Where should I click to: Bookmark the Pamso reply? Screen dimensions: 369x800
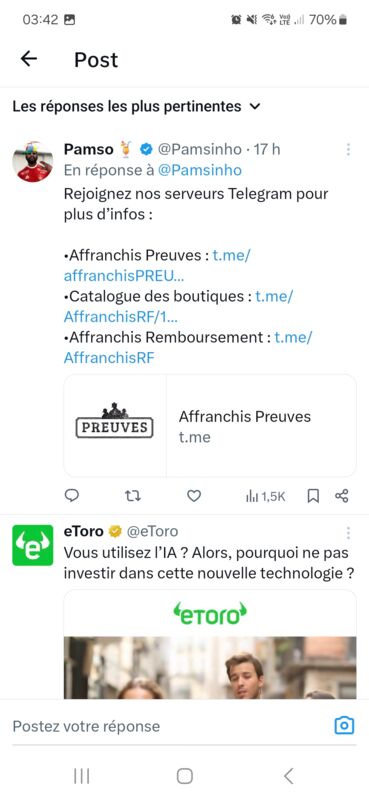[x=313, y=496]
